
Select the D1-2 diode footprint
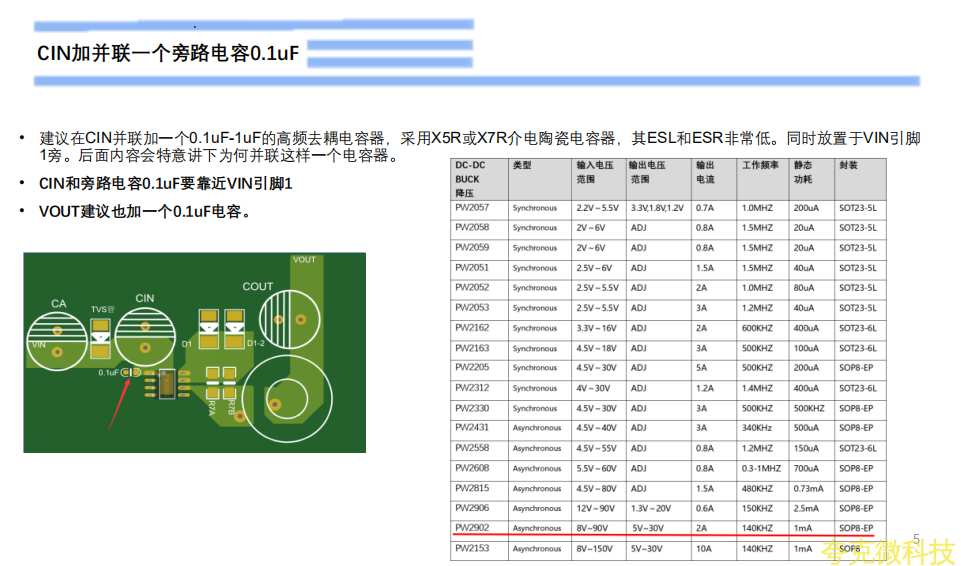click(234, 327)
